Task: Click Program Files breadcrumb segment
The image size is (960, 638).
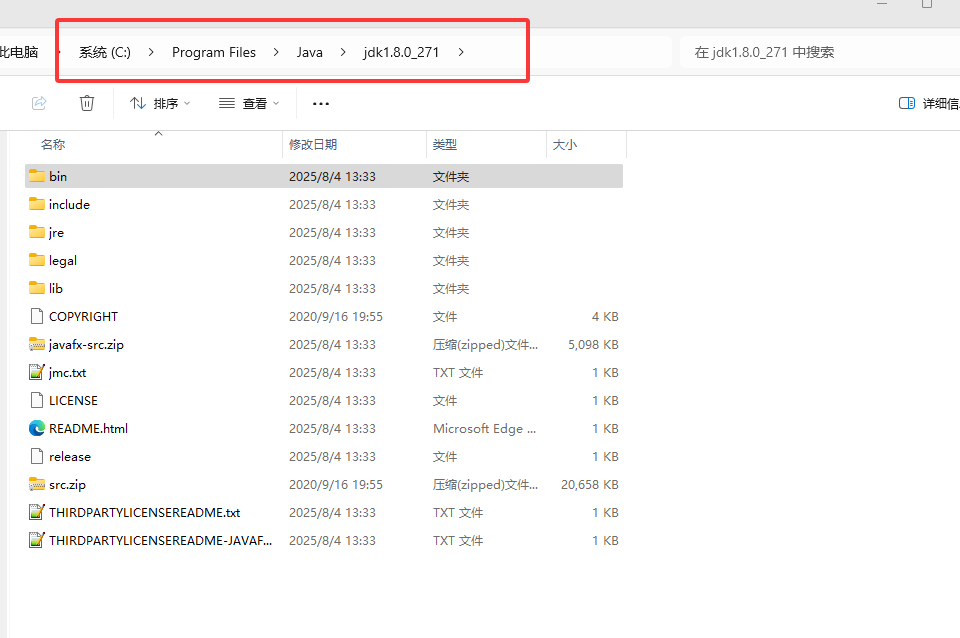Action: [214, 53]
